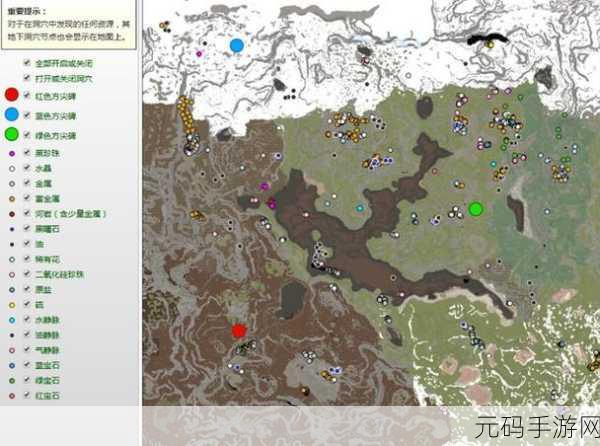
Task: Click the green circle icon beside 绿色方尖碑
Action: (11, 134)
